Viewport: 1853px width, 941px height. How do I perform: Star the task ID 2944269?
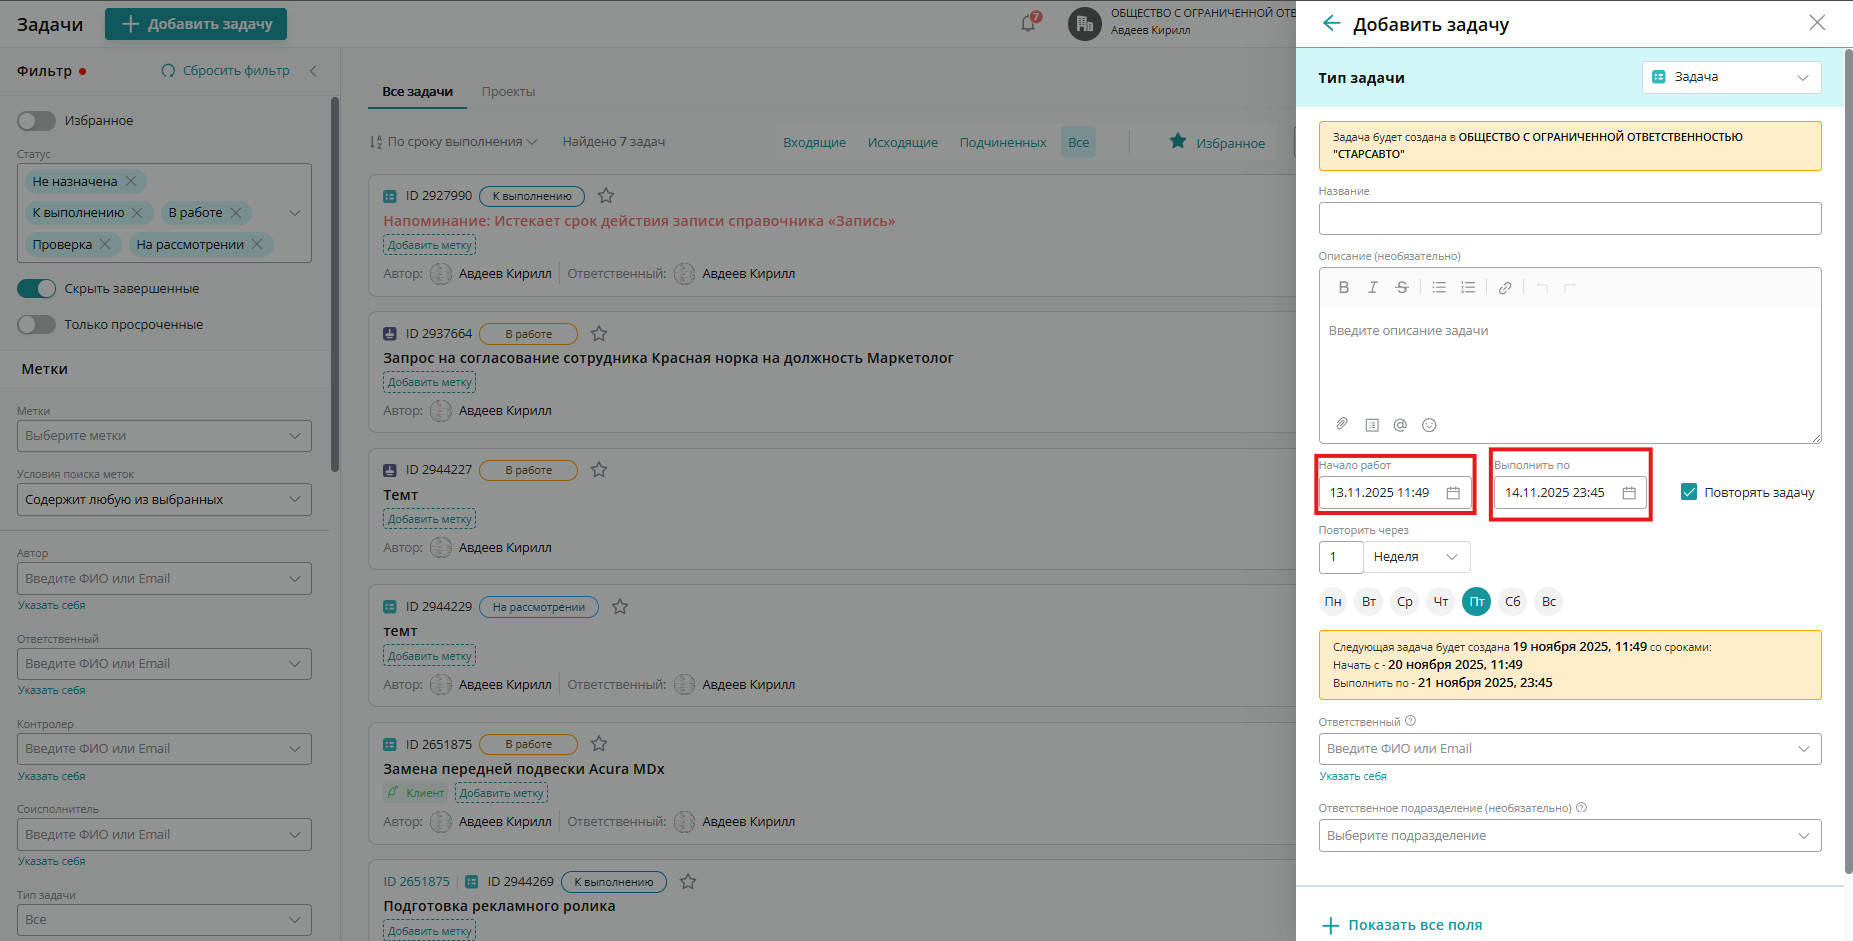[x=688, y=881]
